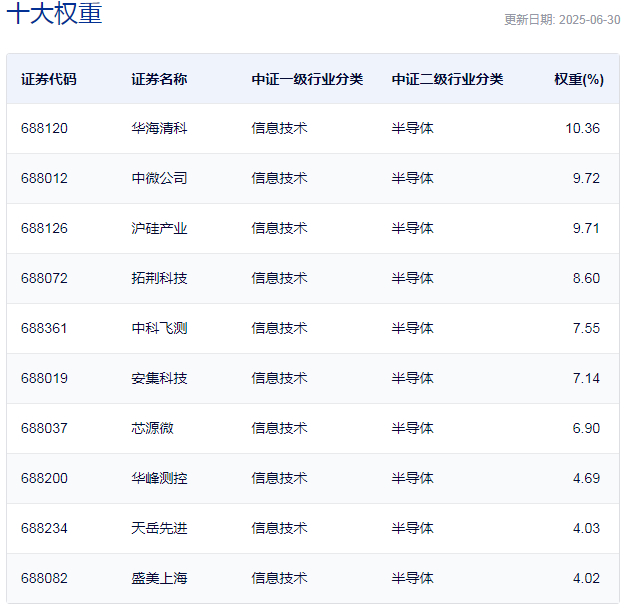Viewport: 625px width, 608px height.
Task: Select security code 688019
Action: (x=44, y=378)
